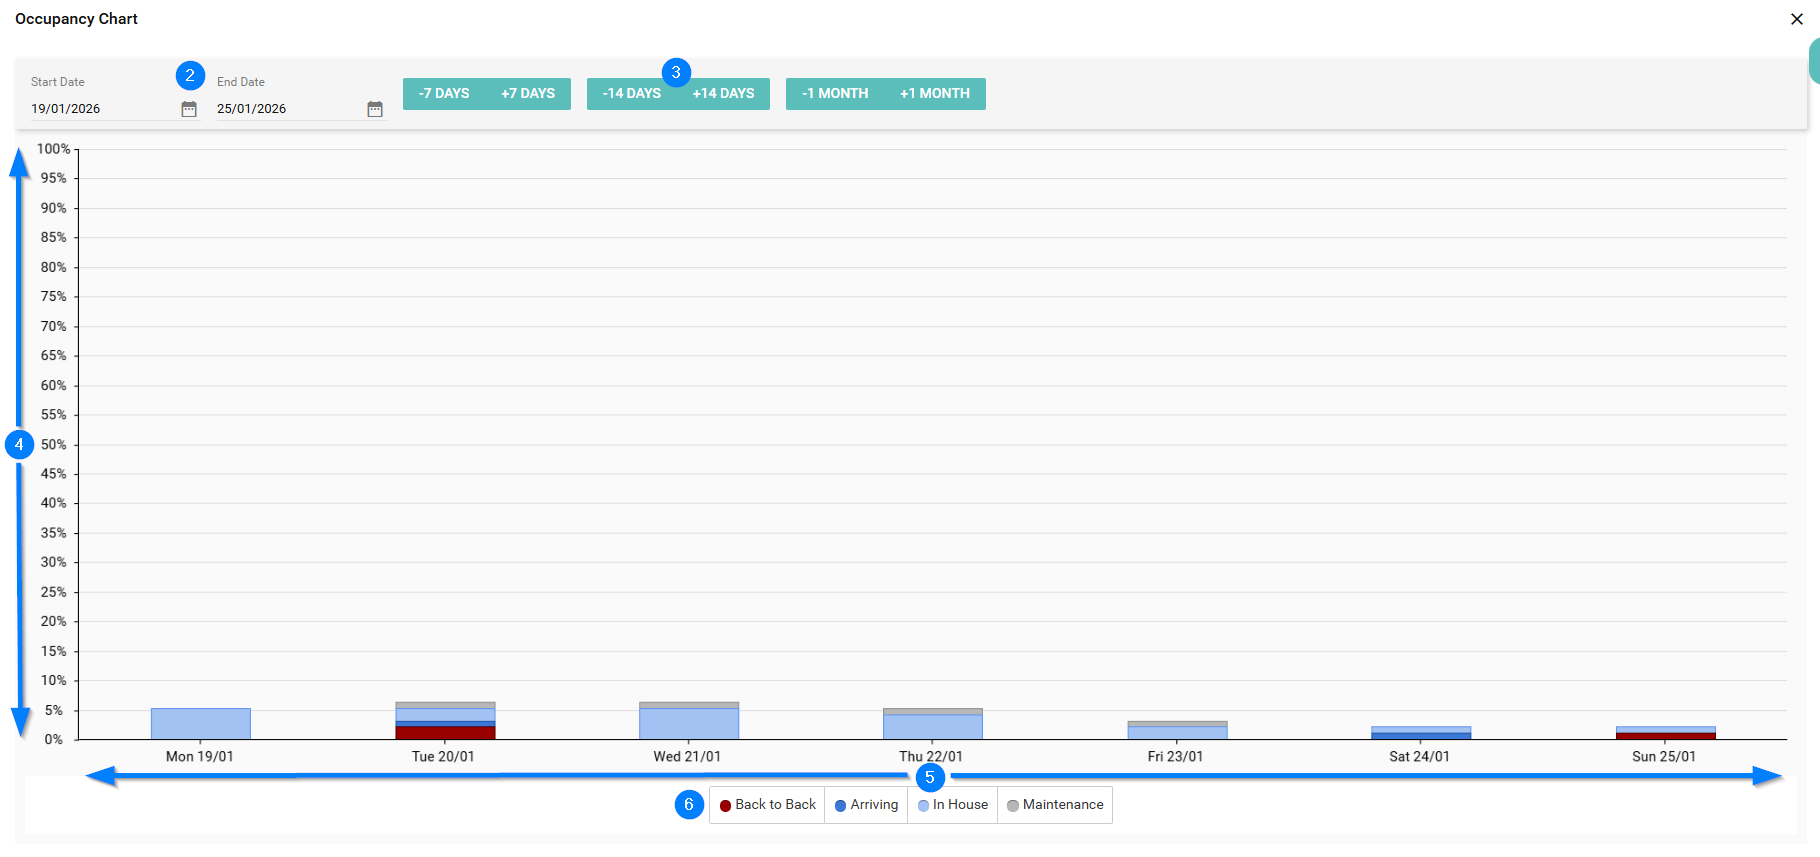Advance using +1 MONTH button

coord(935,93)
